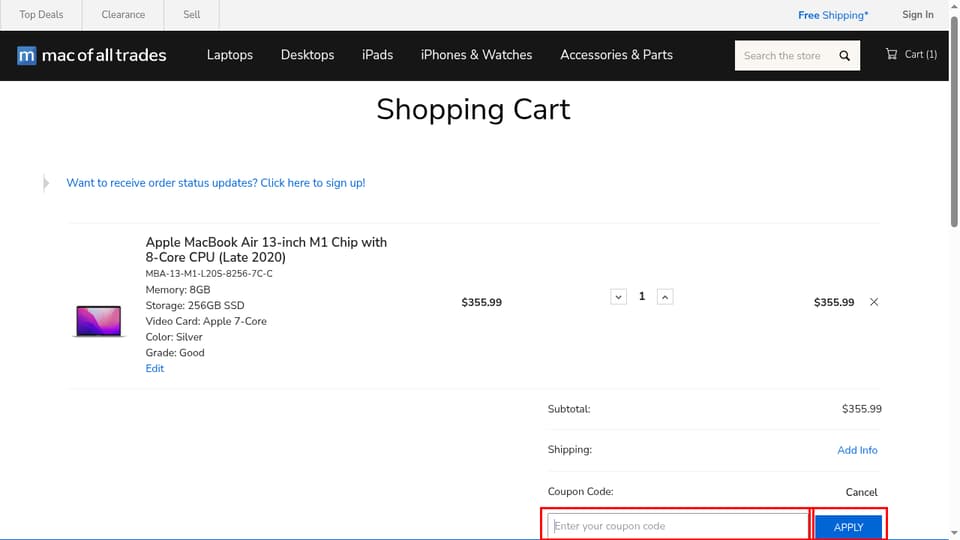960x540 pixels.
Task: Click the Color: Silver text
Action: tap(174, 337)
